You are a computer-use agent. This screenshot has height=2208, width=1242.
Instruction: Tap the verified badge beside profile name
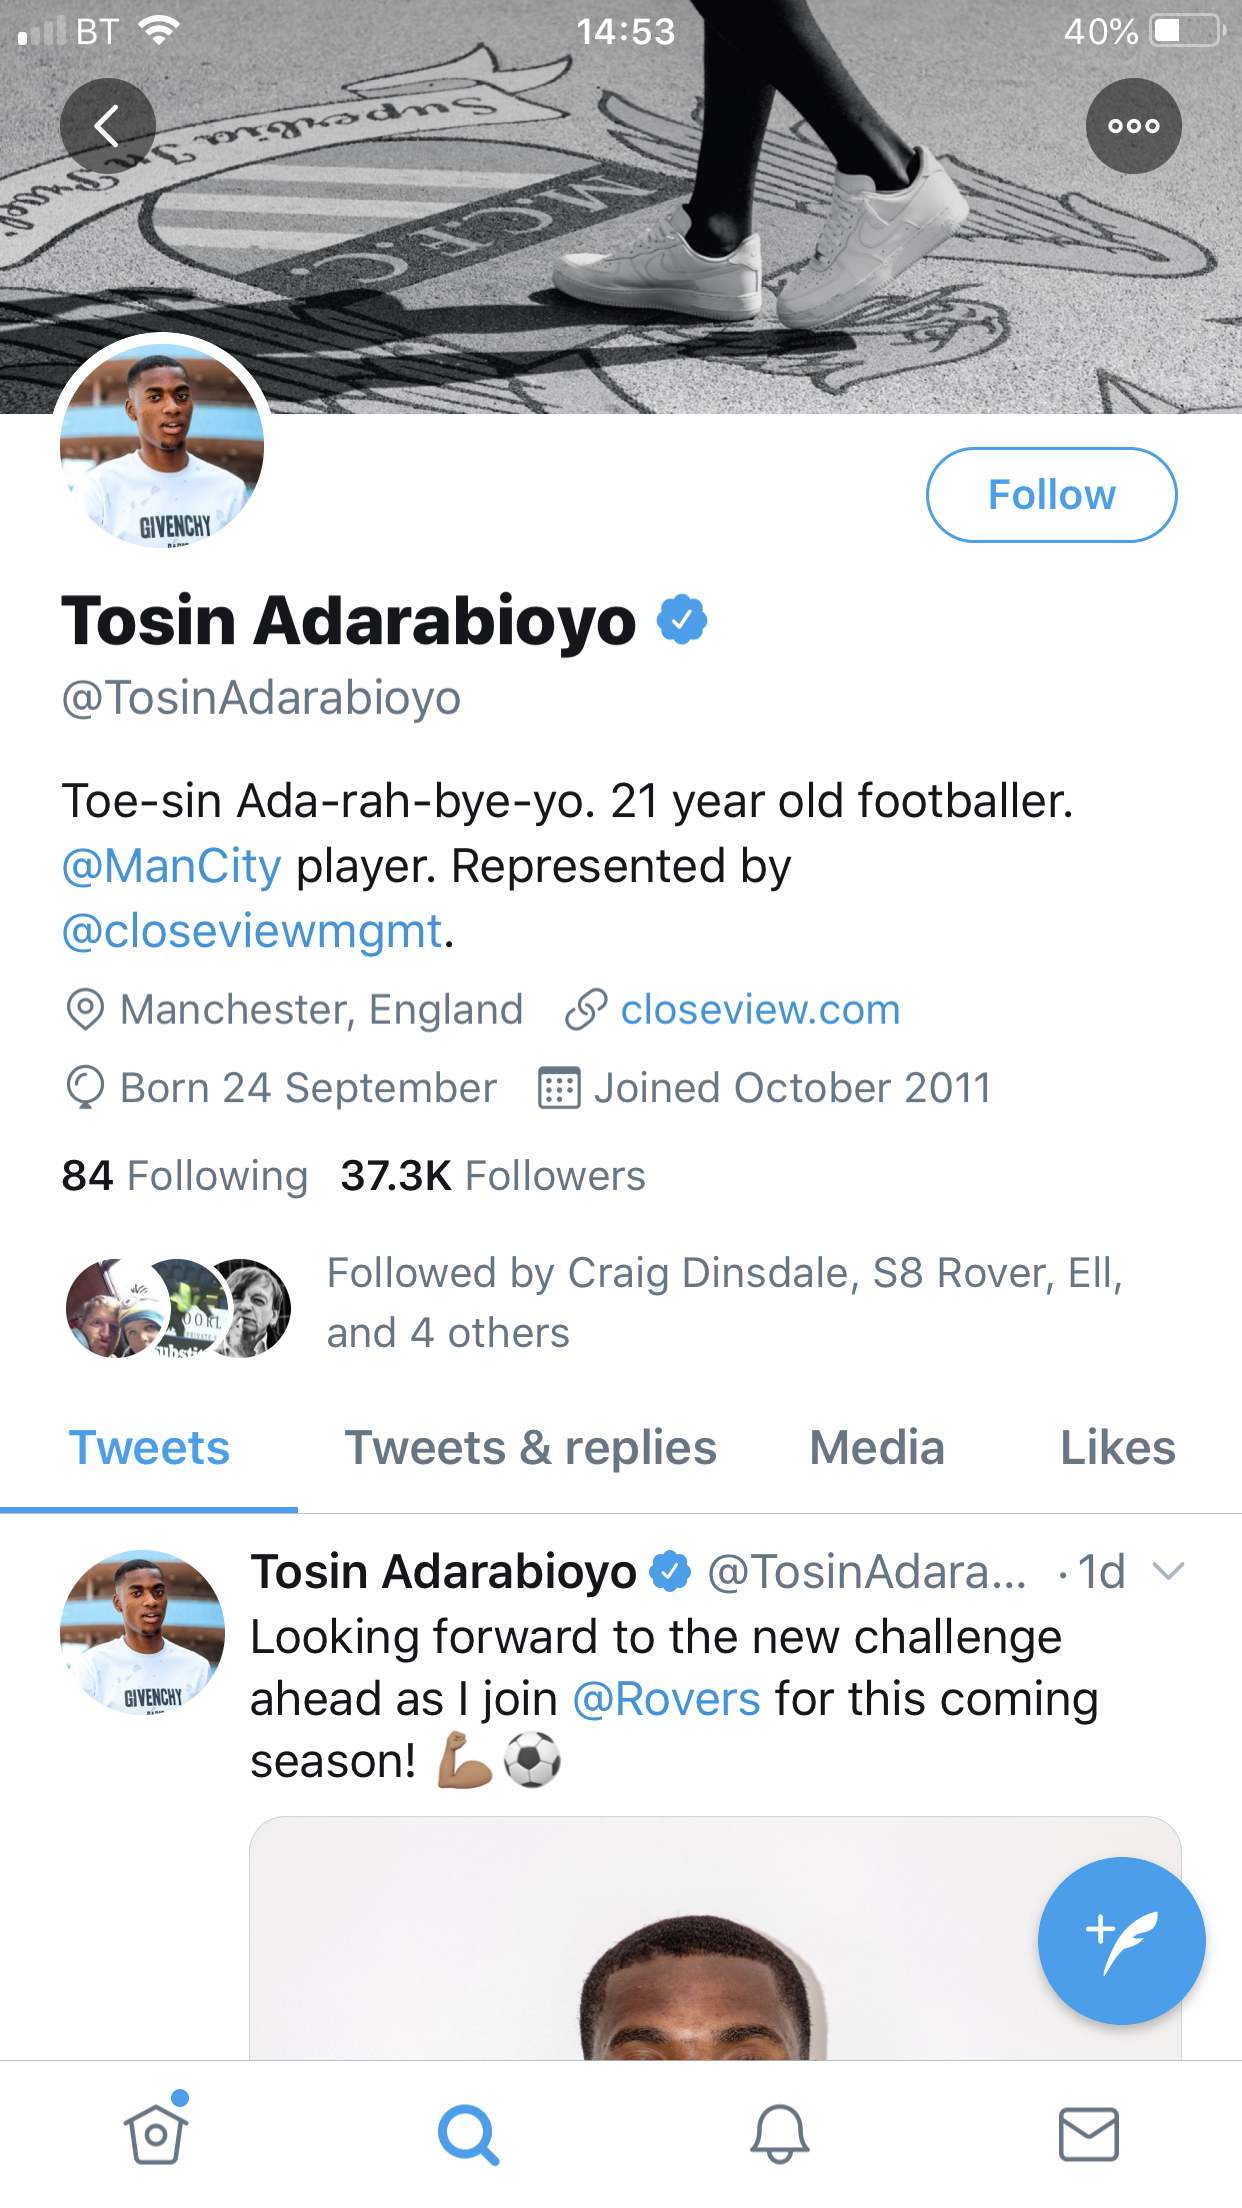(682, 620)
